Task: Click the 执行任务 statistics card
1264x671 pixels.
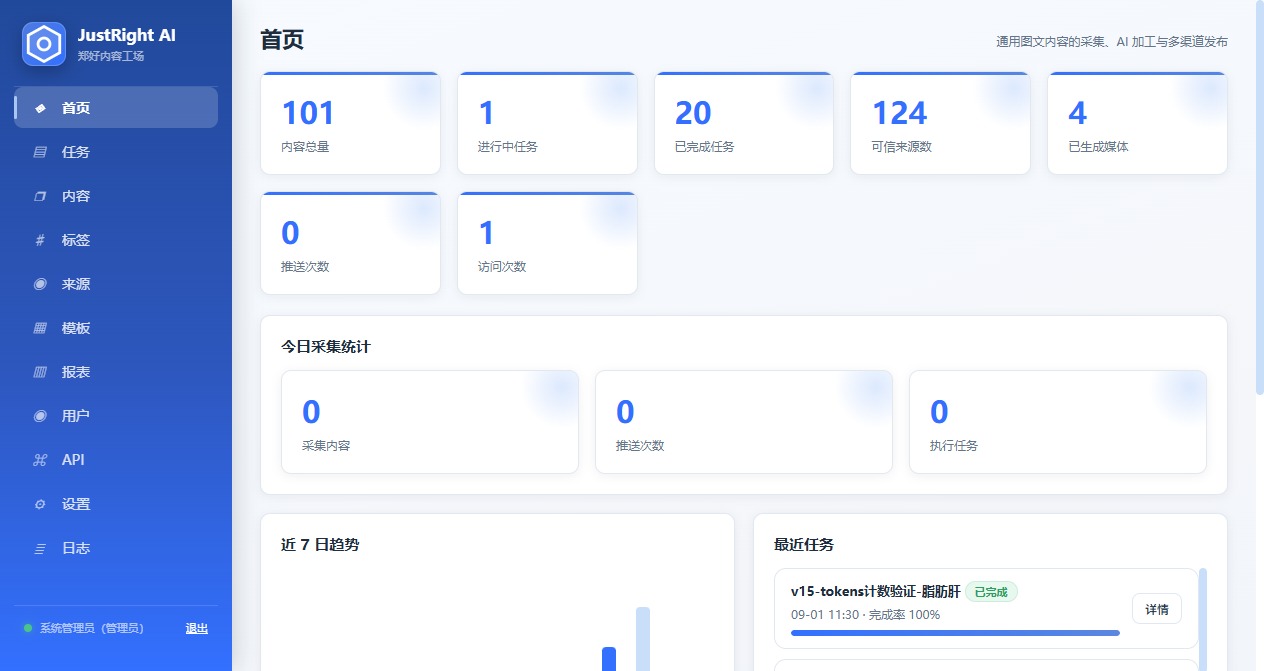Action: click(x=1058, y=422)
